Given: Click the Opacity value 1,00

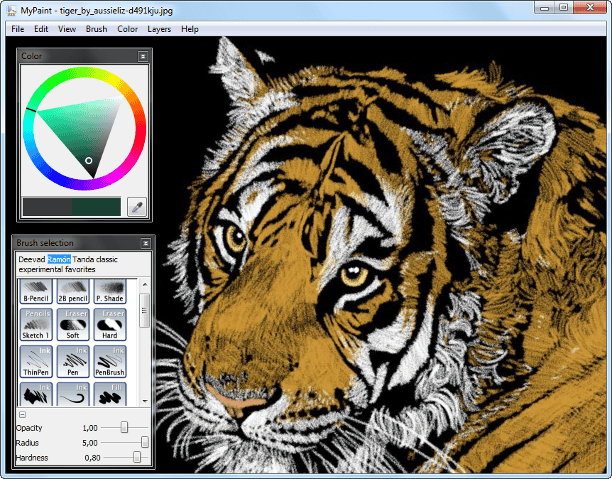Looking at the screenshot, I should point(90,428).
